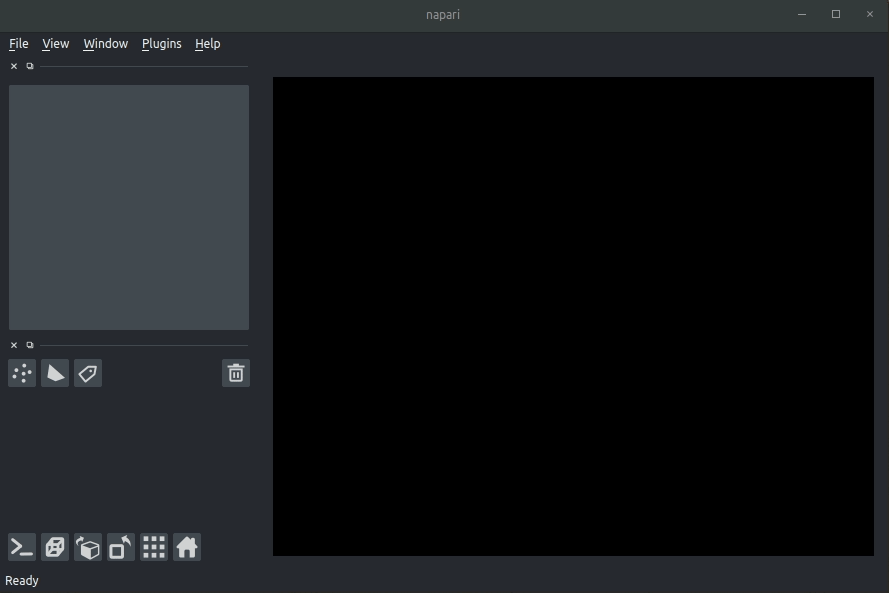Add a new Points layer
Screen dimensions: 889x593
[x=21, y=373]
